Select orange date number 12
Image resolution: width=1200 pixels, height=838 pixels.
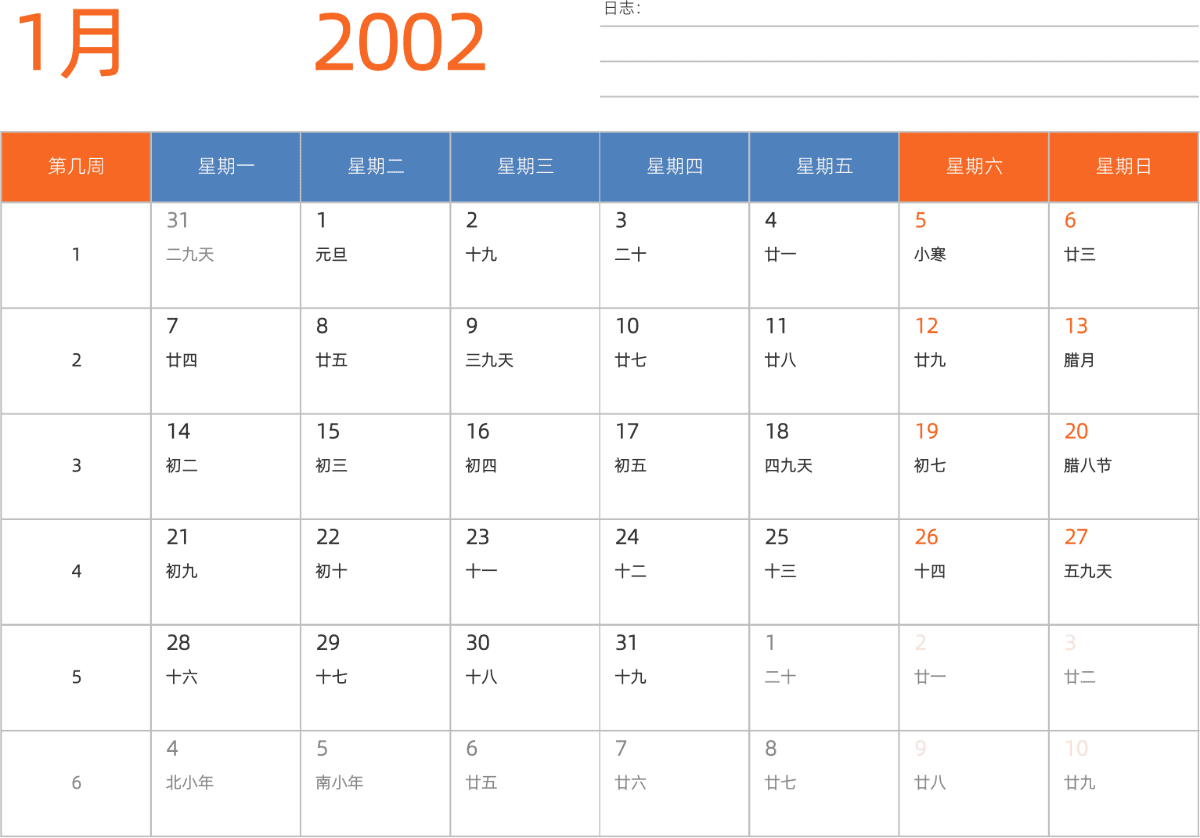point(926,326)
